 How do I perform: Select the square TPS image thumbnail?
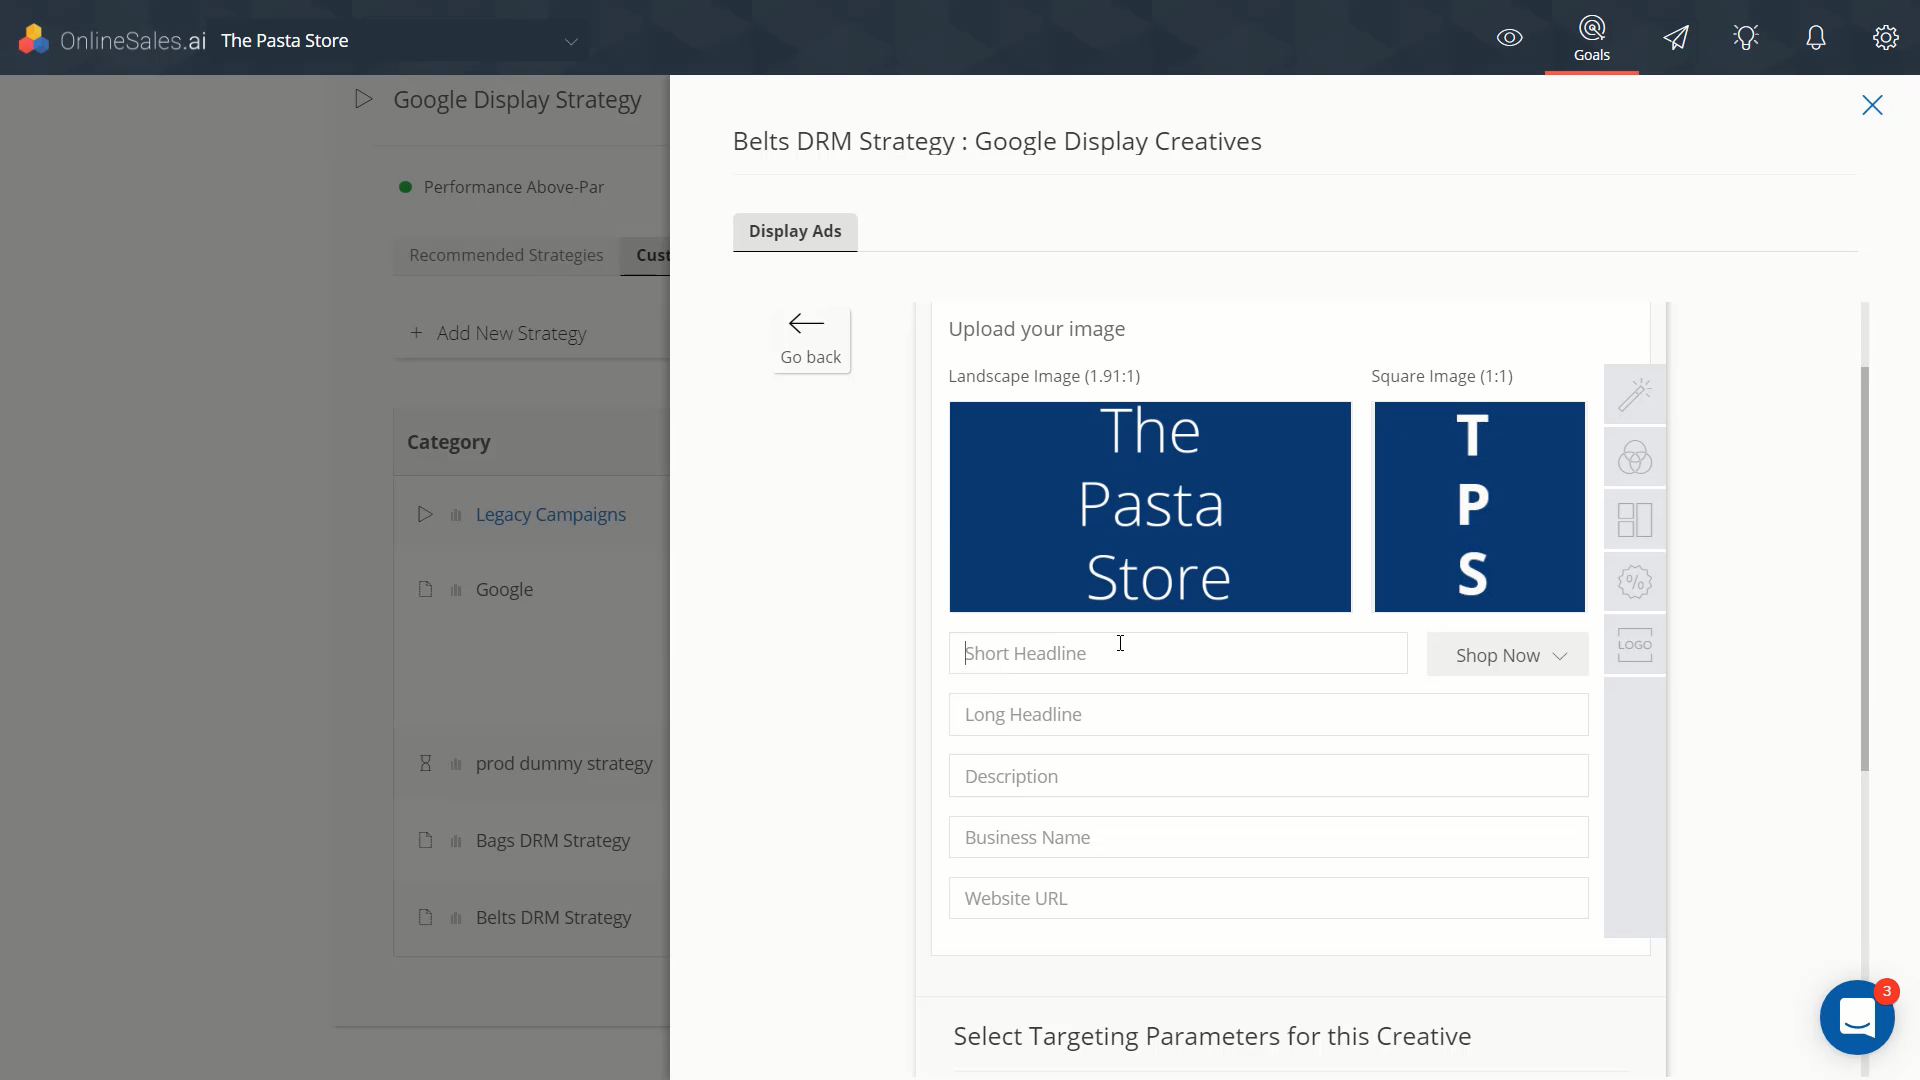coord(1479,507)
